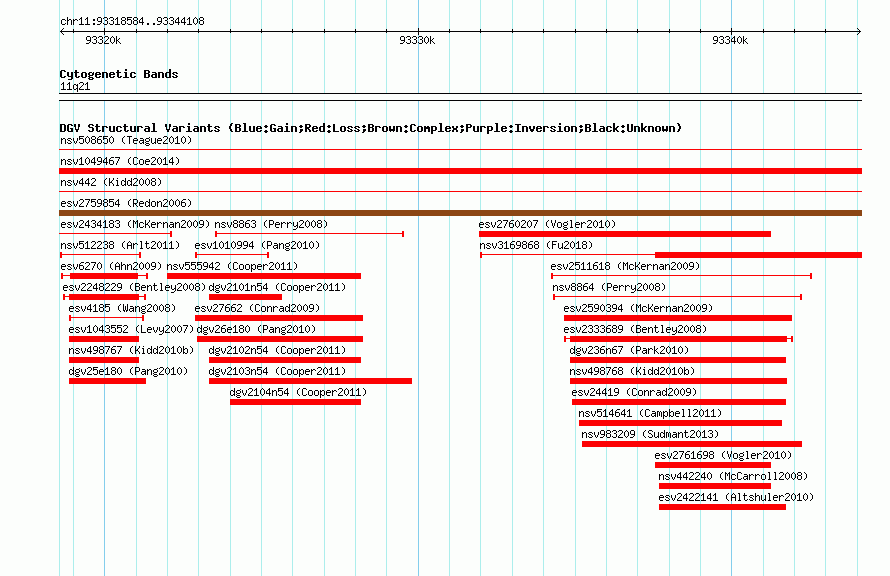The image size is (890, 576).
Task: Open the esv2760207 (Vogler2010) variant
Action: coord(547,224)
